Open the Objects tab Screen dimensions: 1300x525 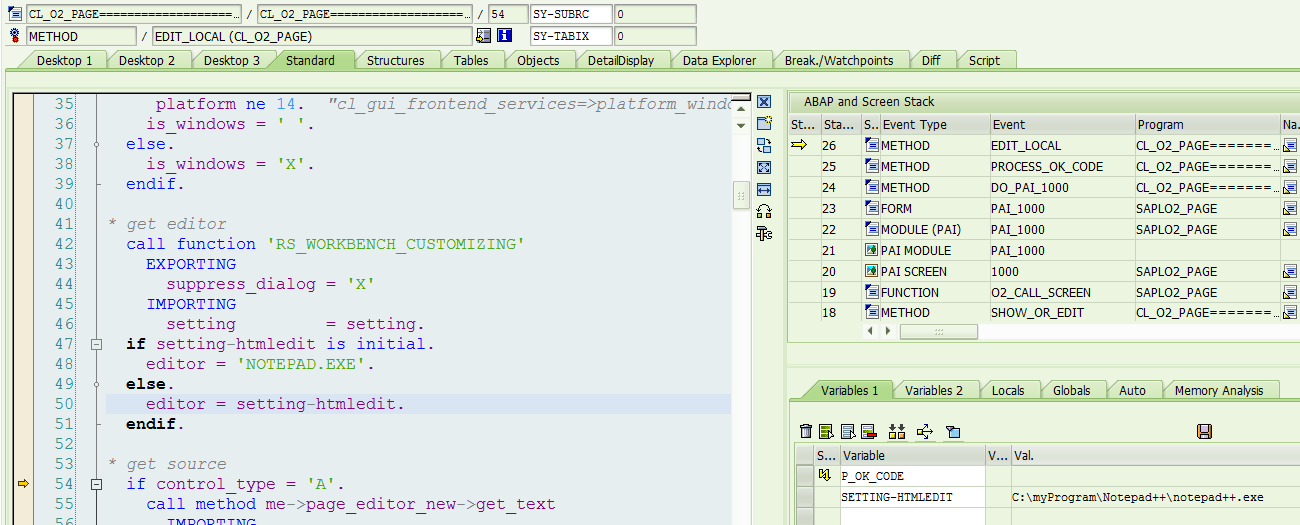538,60
